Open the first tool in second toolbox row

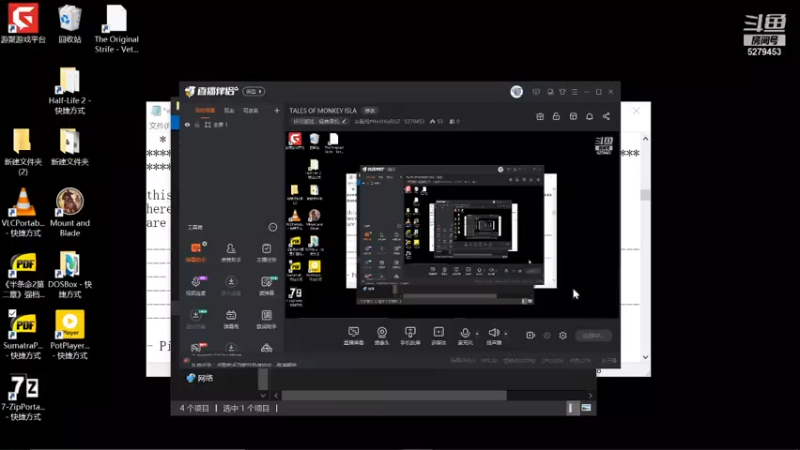[x=196, y=285]
